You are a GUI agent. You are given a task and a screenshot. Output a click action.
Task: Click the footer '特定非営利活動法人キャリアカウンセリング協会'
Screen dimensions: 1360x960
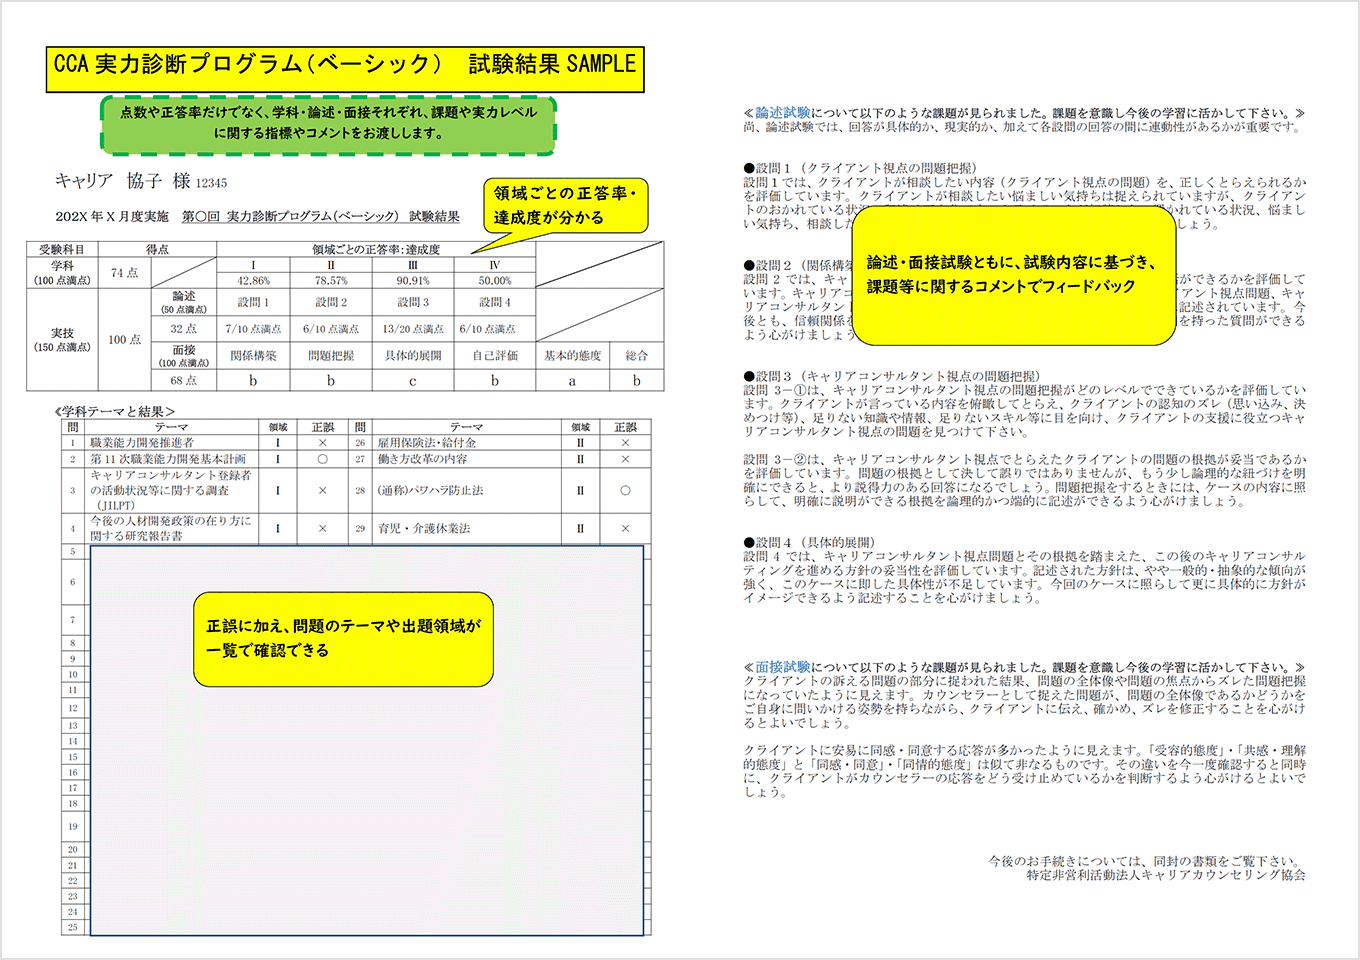click(1166, 875)
